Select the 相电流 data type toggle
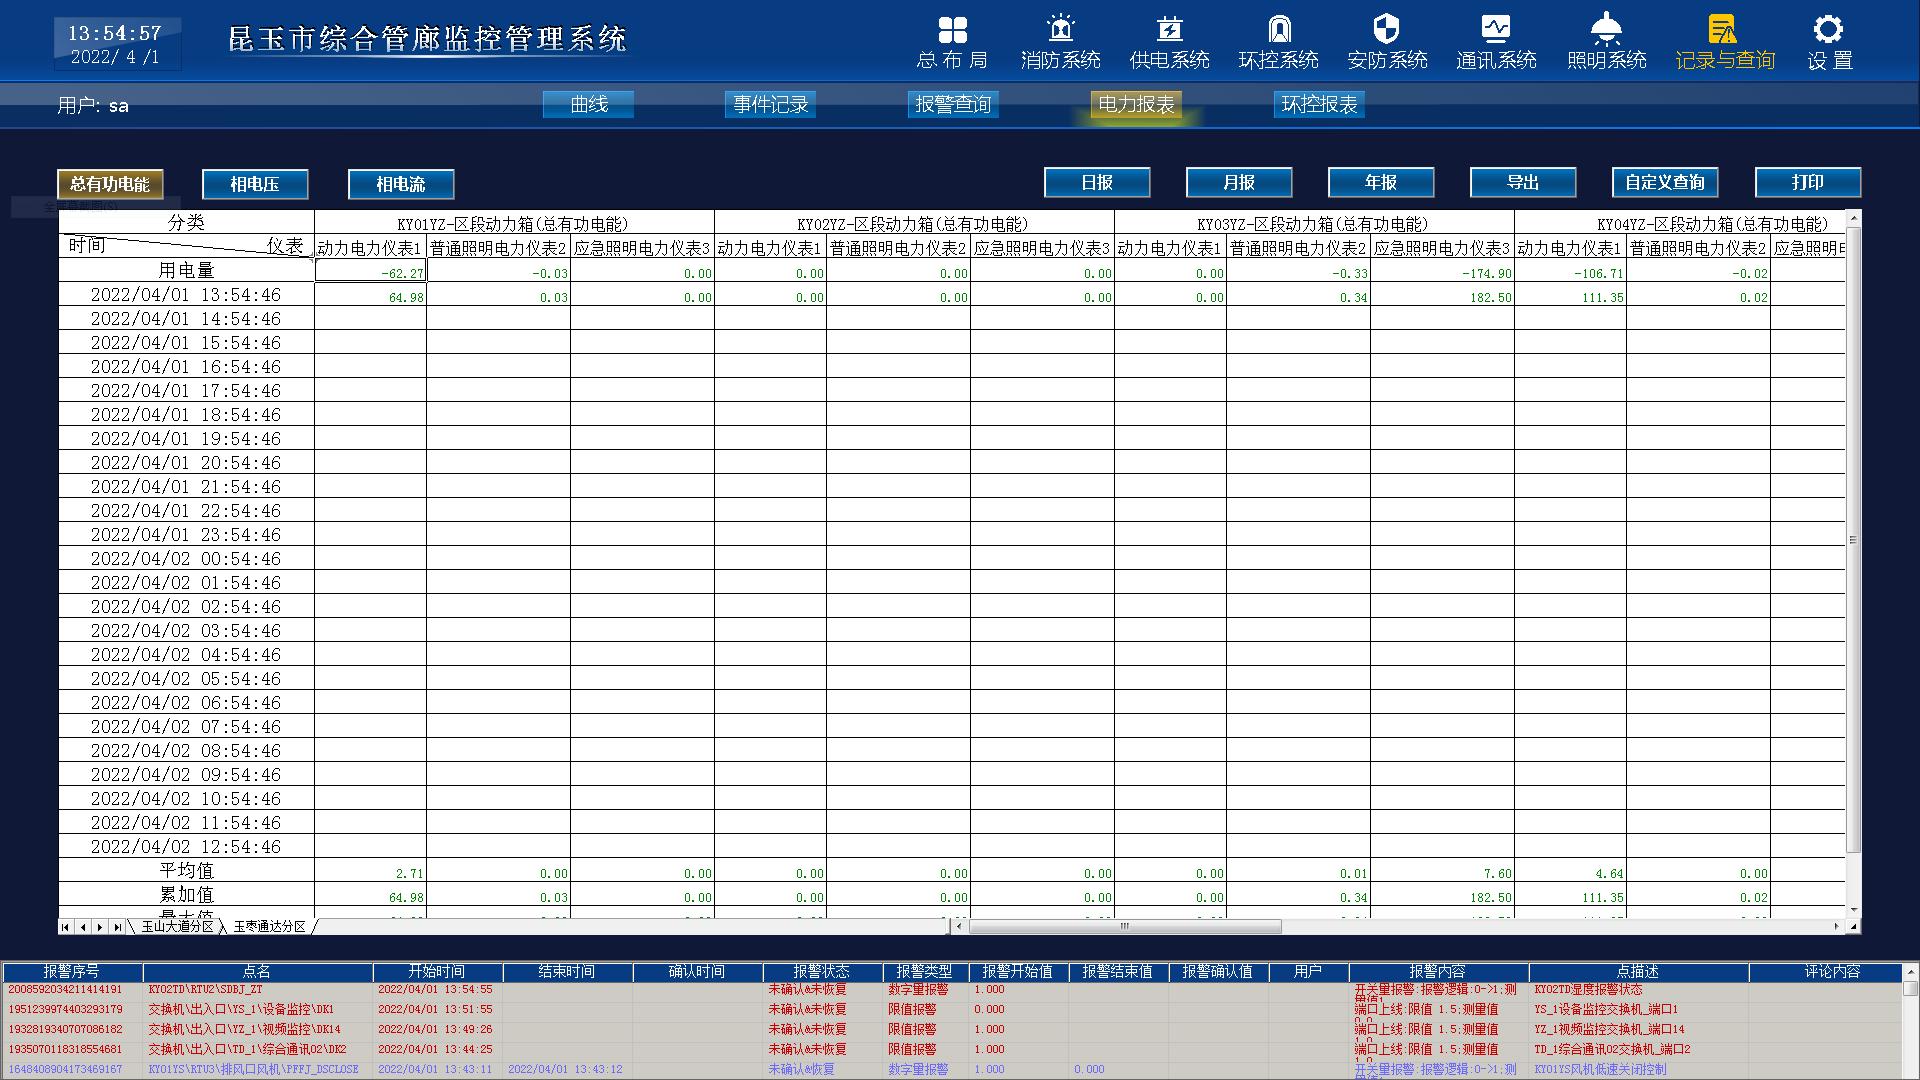The image size is (1920, 1080). point(401,184)
